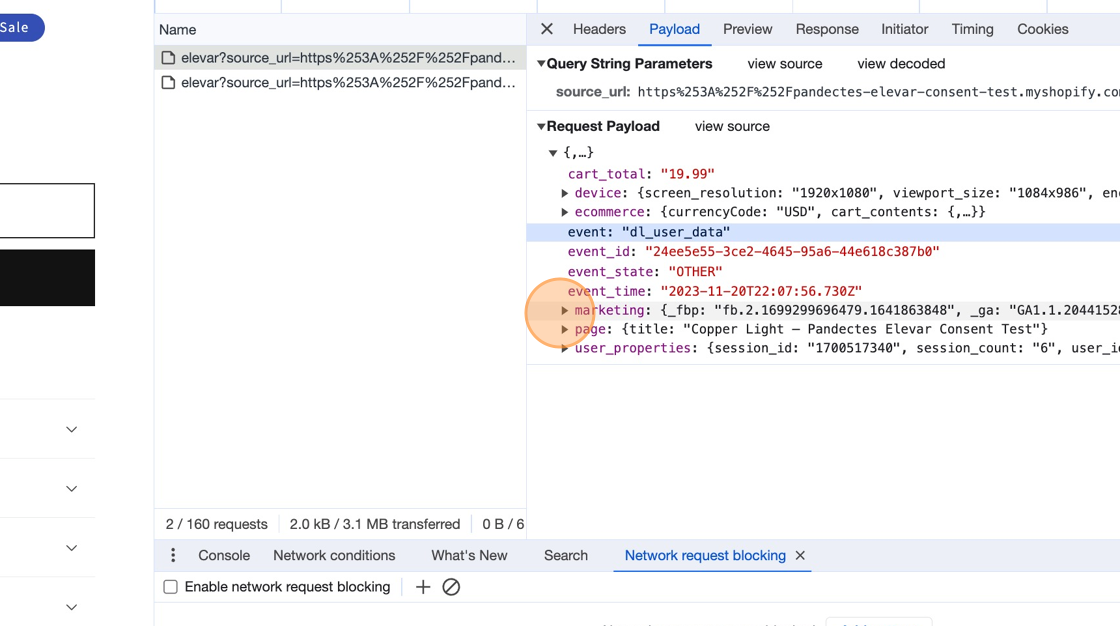Collapse the Query String Parameters section

[x=541, y=64]
